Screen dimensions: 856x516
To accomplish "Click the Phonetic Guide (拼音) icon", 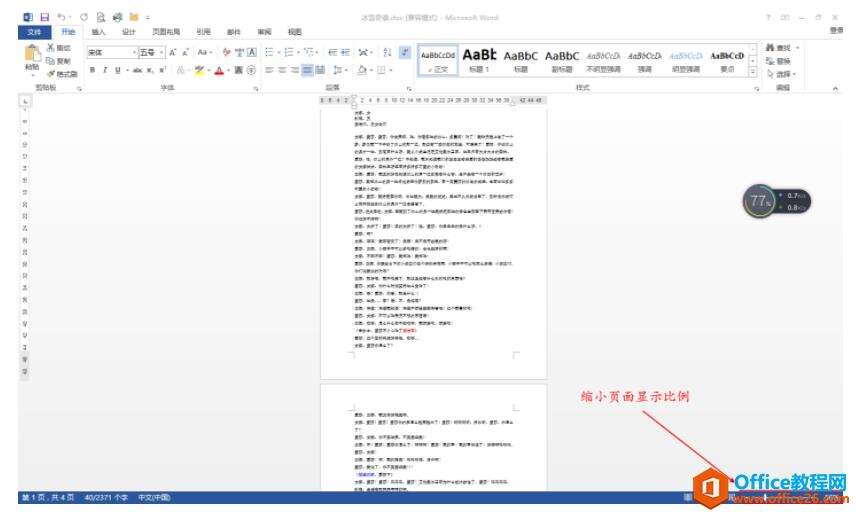I will (239, 52).
